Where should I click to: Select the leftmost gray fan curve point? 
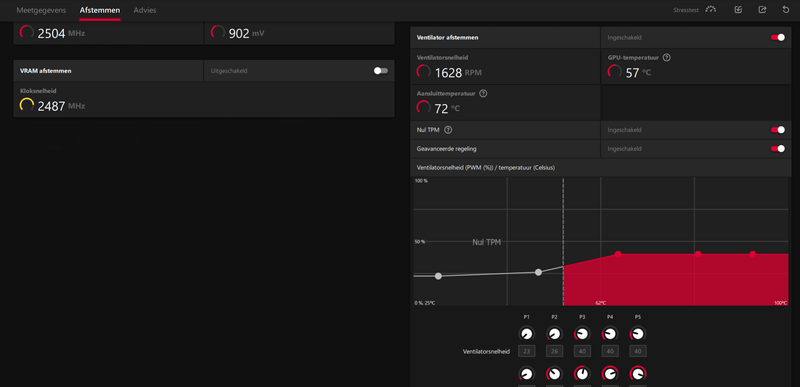point(438,276)
